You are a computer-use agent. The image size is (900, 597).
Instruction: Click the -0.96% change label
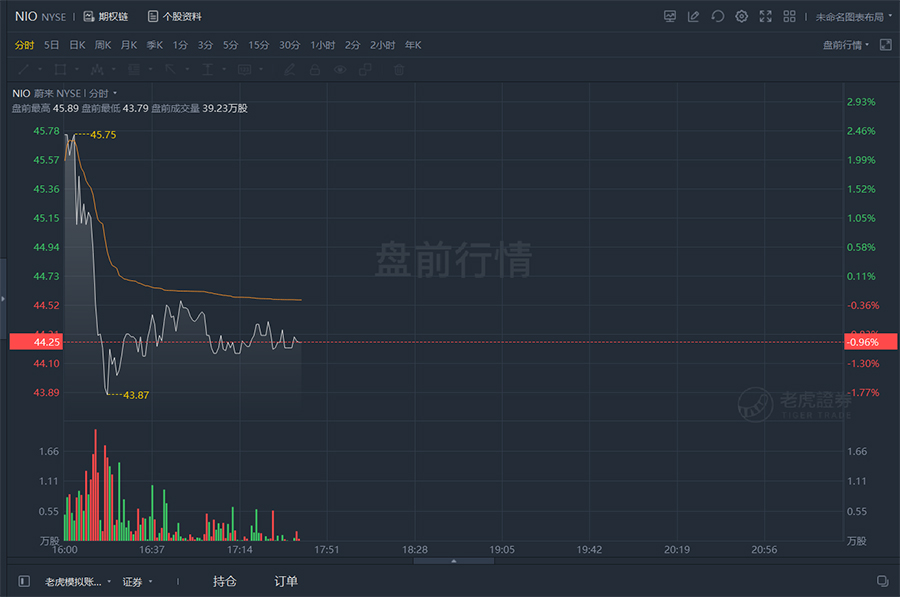pos(870,342)
